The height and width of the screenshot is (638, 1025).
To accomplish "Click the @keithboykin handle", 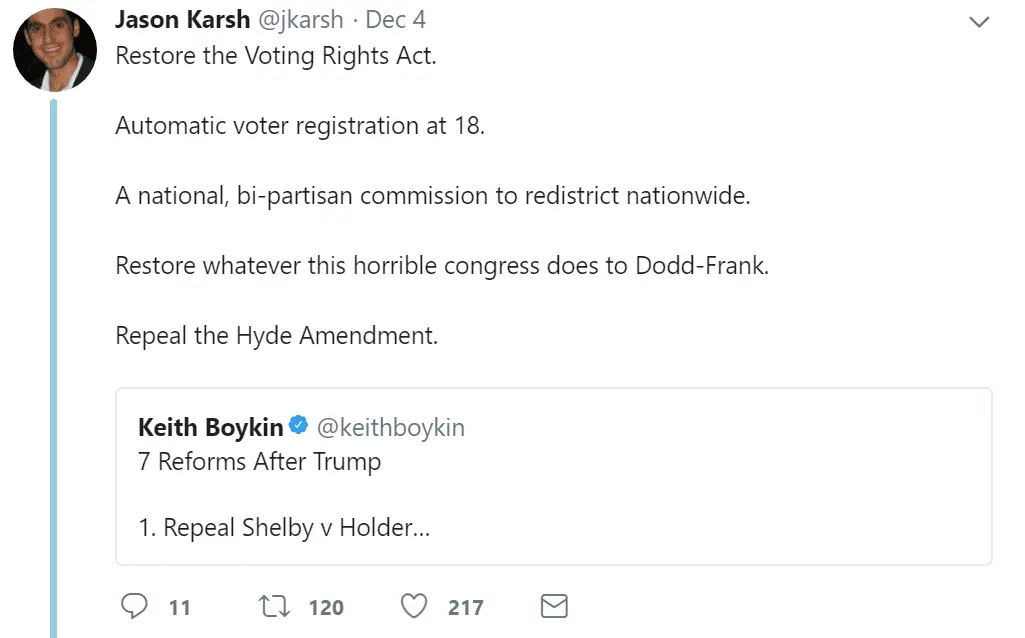I will point(391,428).
